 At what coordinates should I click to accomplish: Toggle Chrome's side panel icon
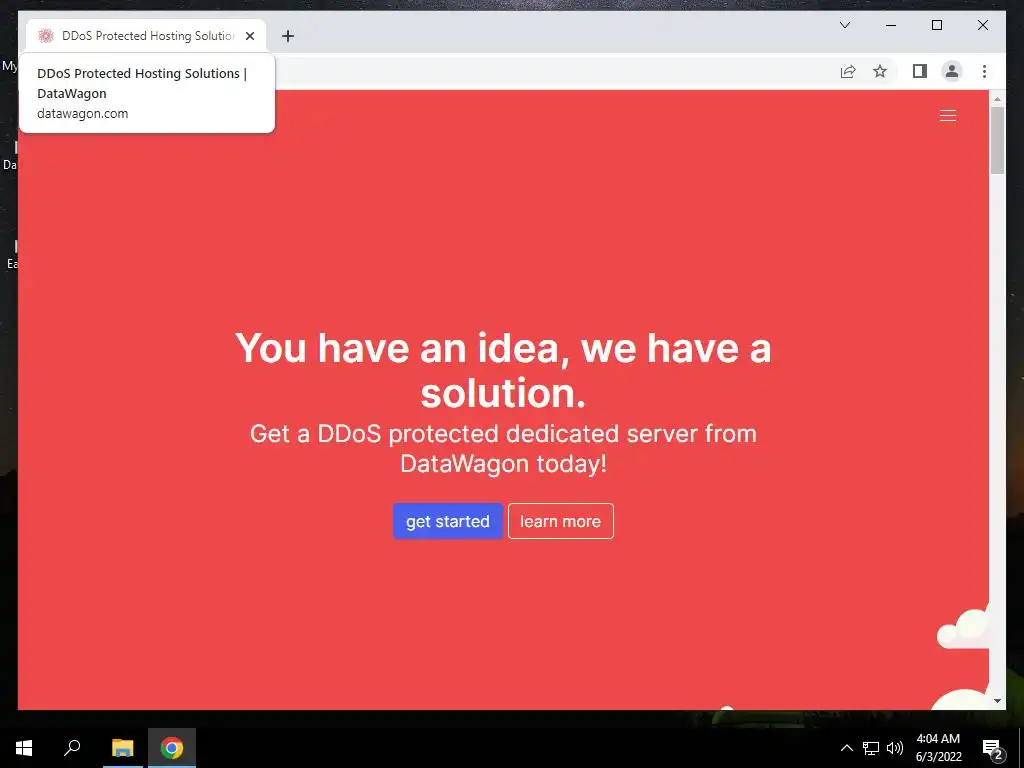[920, 71]
